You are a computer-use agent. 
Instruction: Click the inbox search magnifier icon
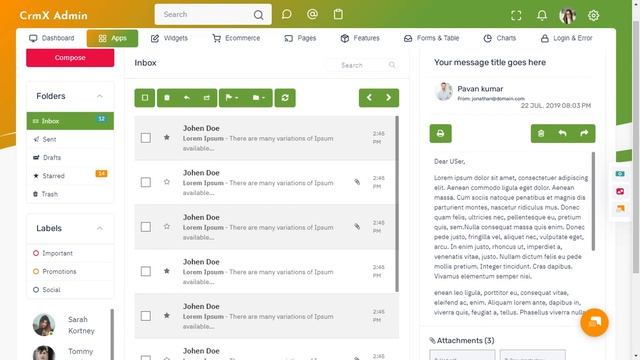pyautogui.click(x=392, y=65)
